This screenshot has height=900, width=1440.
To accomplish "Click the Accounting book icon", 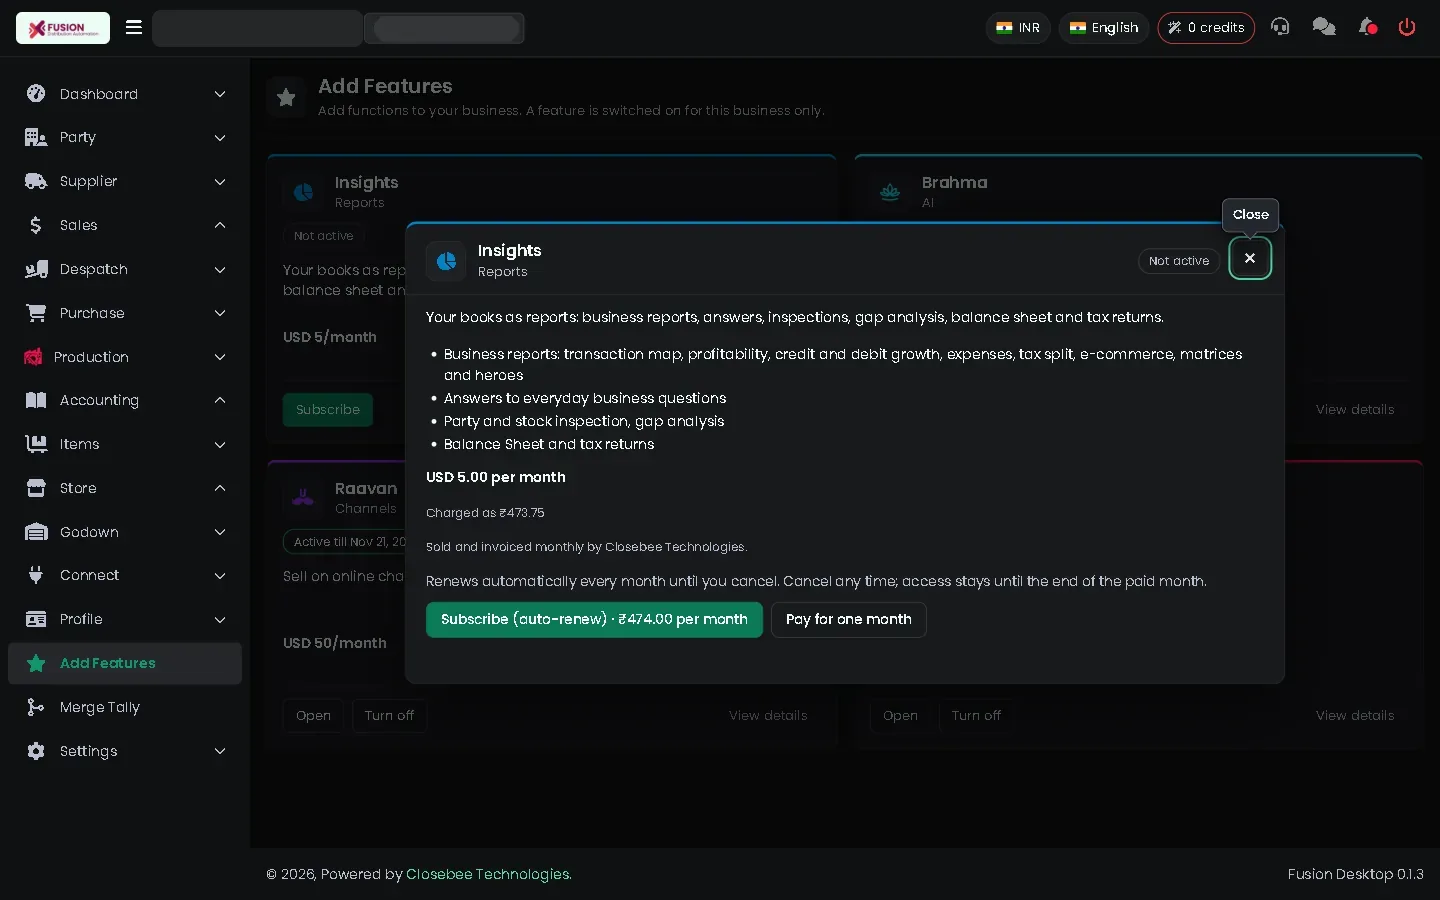I will click(x=36, y=400).
